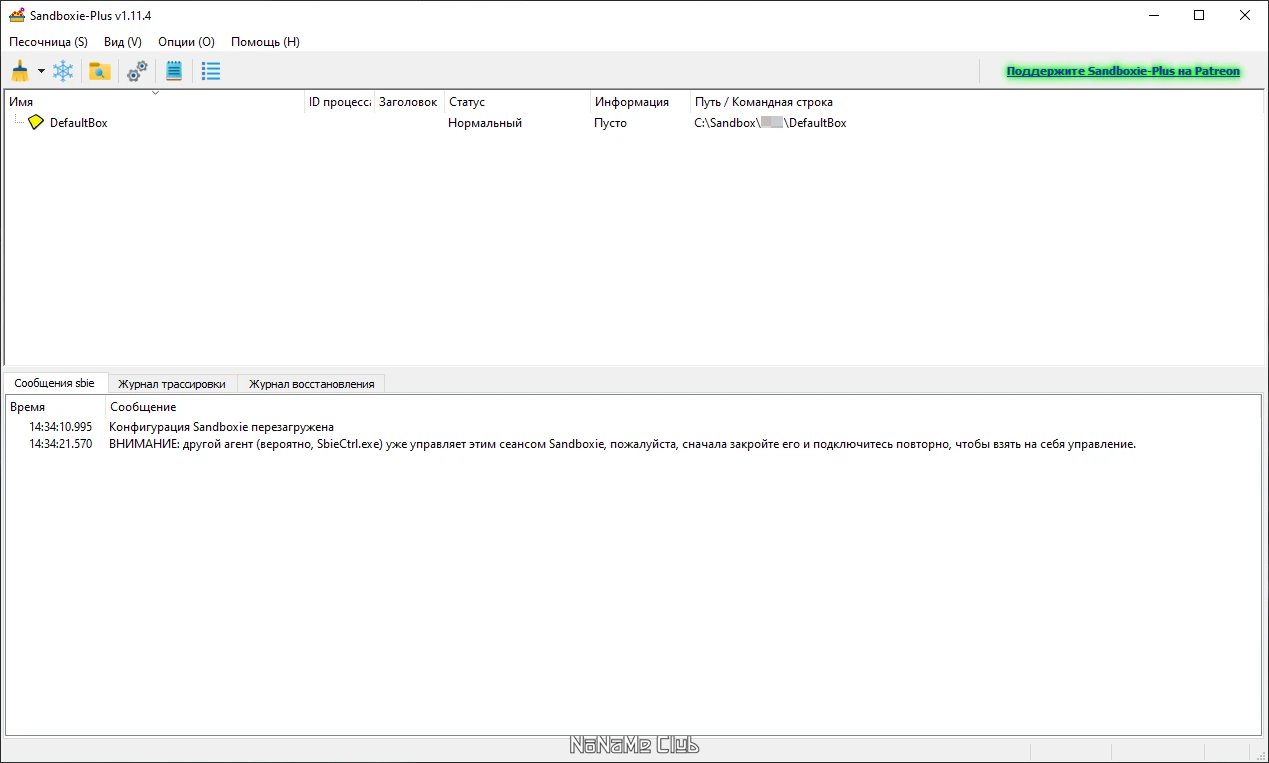Sort by the ID процесса column header

(340, 102)
